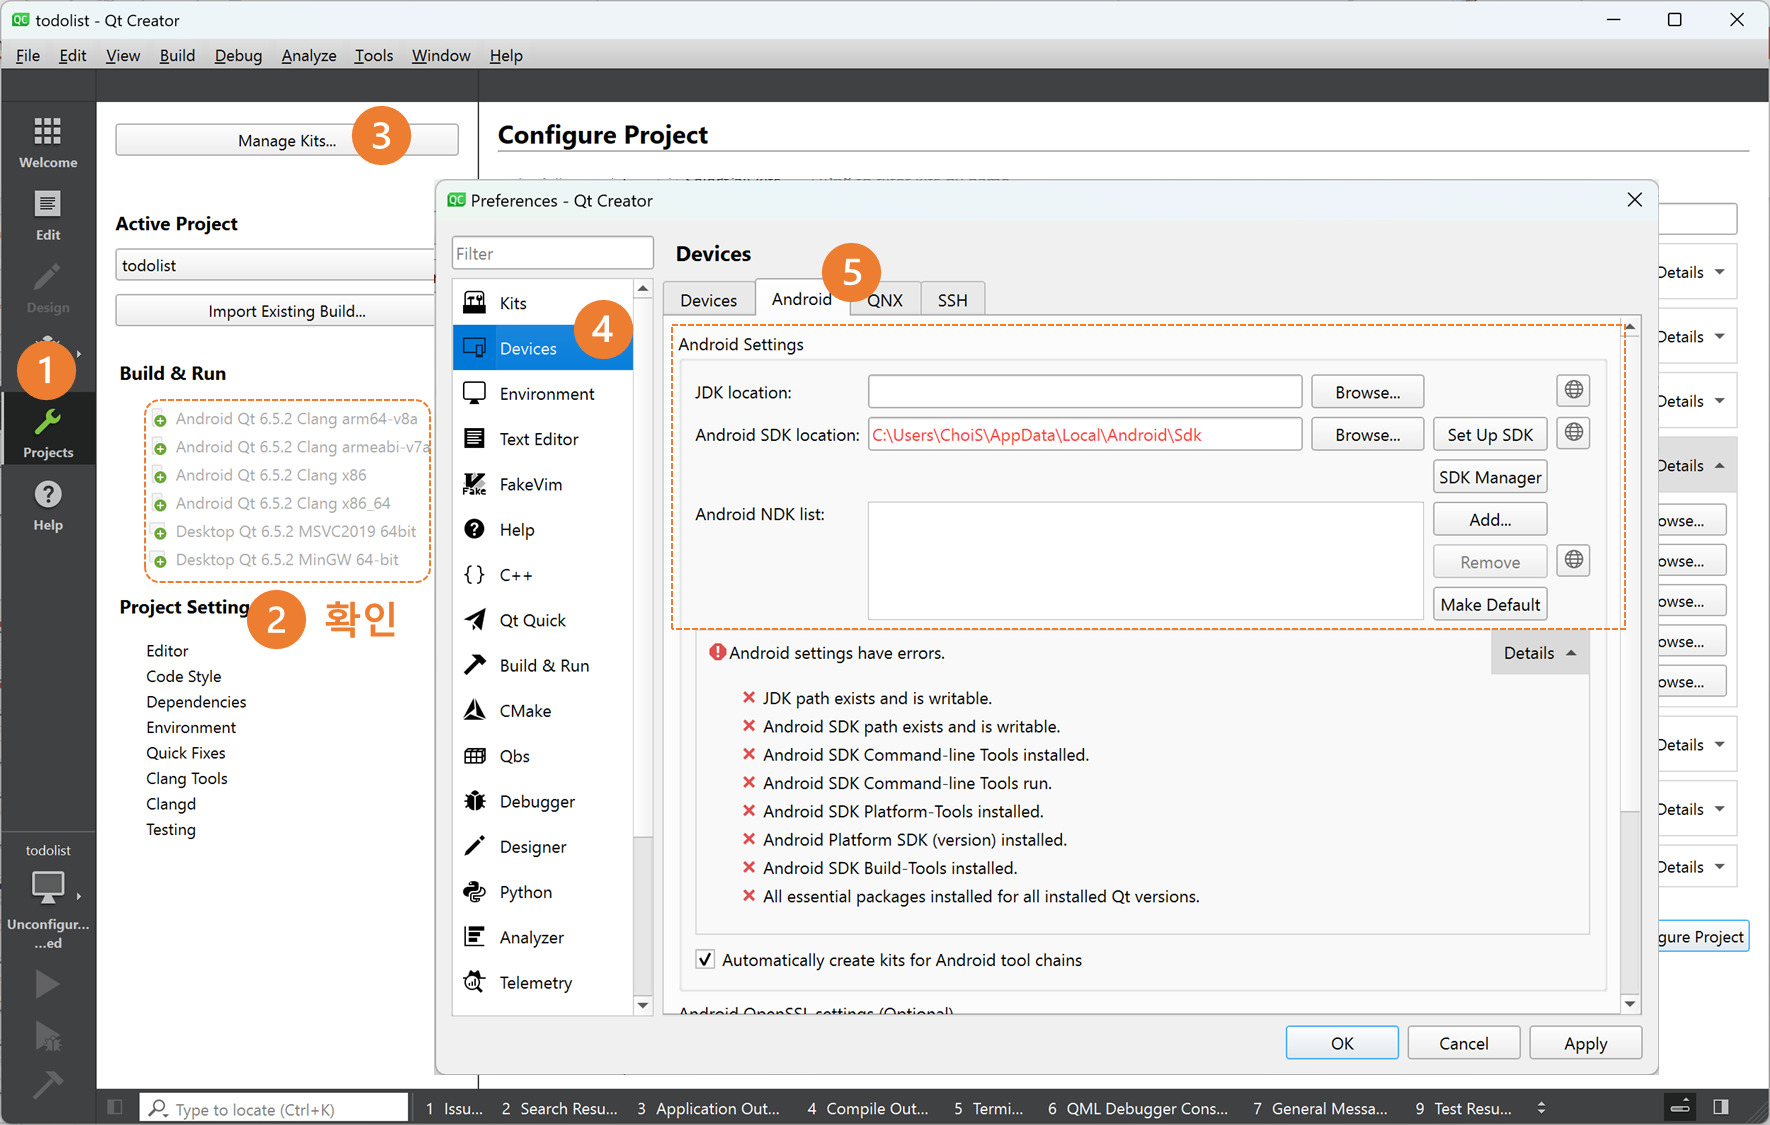Open Qt Quick preferences category
Image resolution: width=1770 pixels, height=1125 pixels.
pos(543,620)
